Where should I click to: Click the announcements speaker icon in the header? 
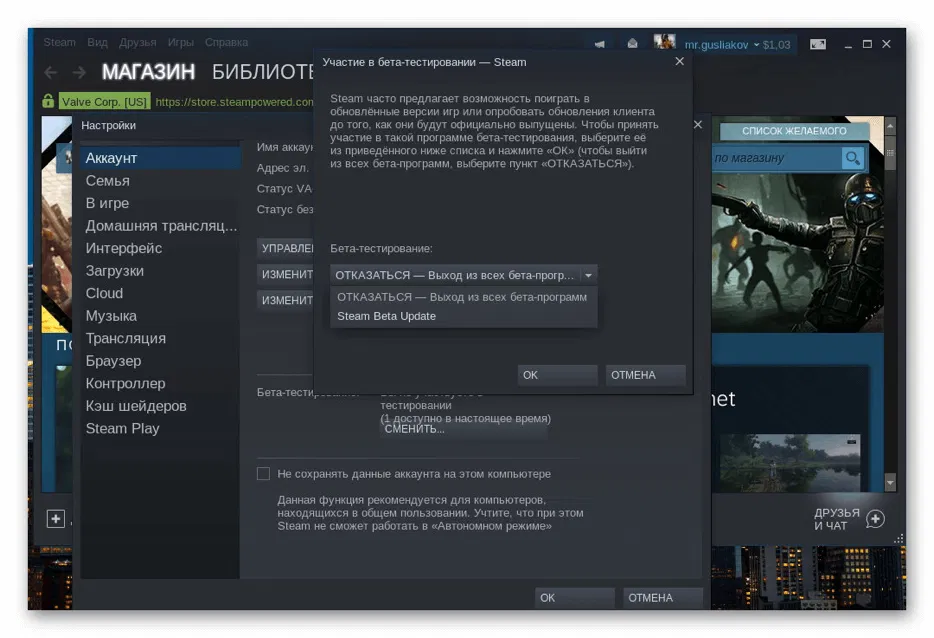click(x=599, y=44)
